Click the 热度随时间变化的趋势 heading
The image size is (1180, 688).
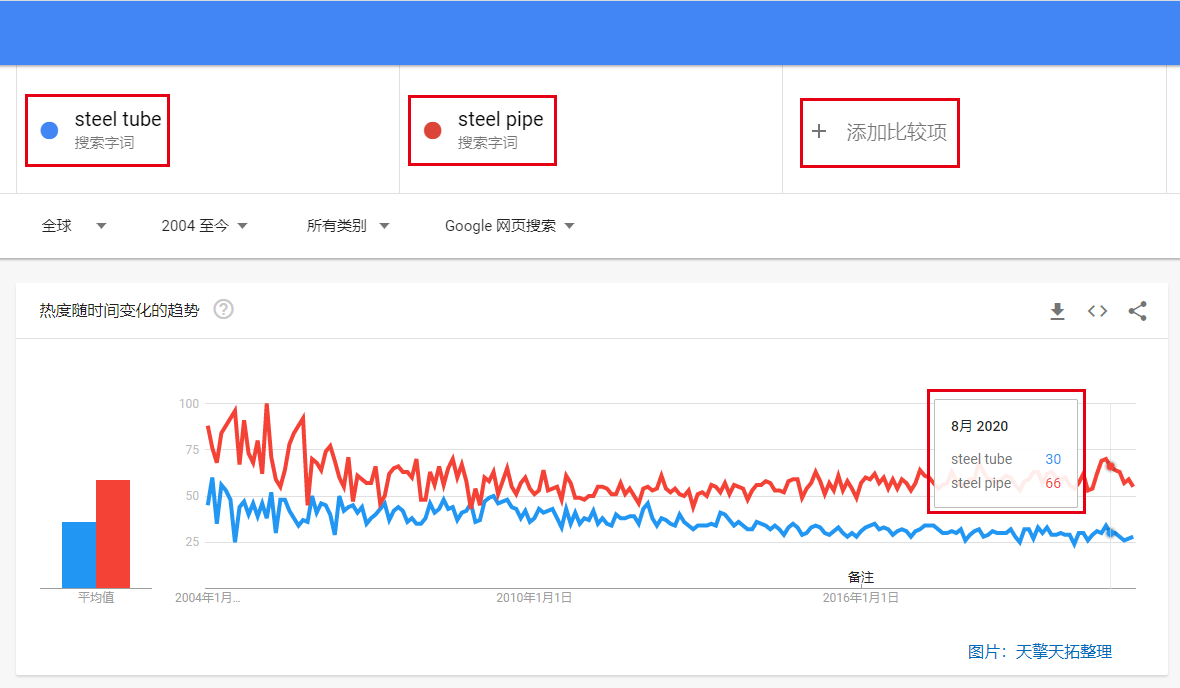click(x=119, y=310)
